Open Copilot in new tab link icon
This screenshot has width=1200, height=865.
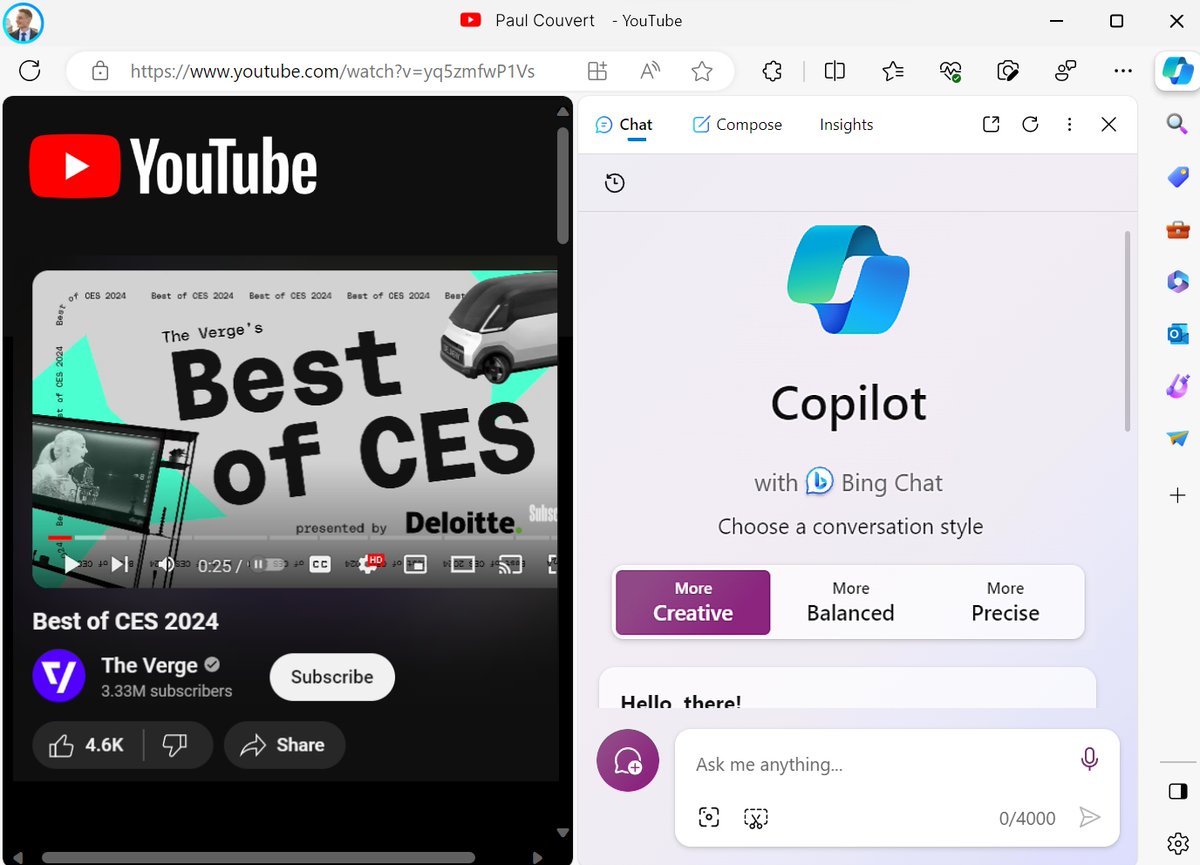[x=991, y=124]
